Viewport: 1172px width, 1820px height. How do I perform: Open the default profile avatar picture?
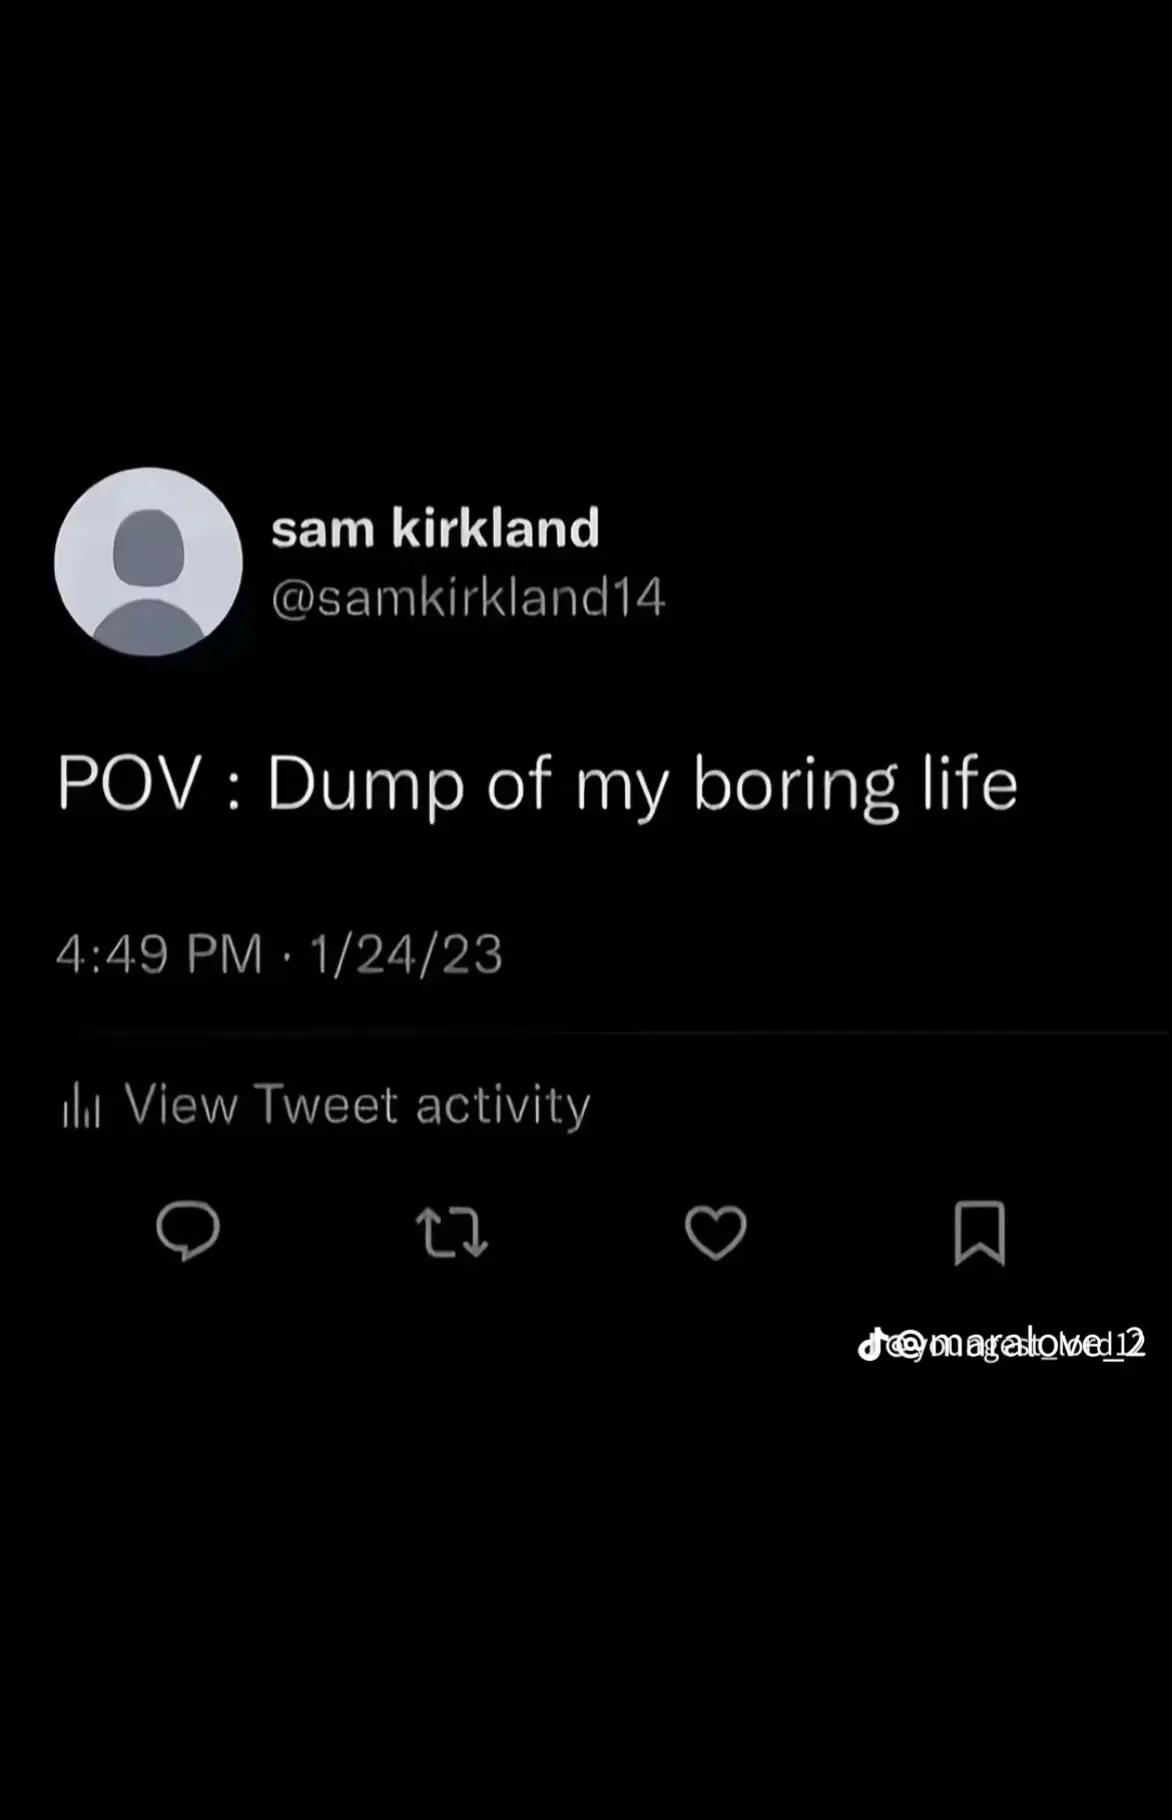click(x=148, y=562)
